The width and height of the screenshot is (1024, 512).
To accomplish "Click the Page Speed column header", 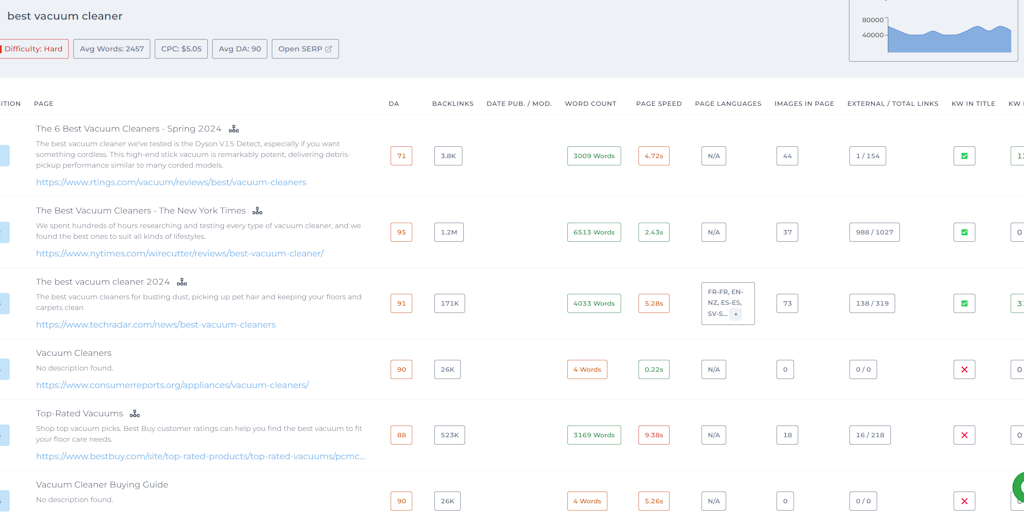I will [658, 104].
